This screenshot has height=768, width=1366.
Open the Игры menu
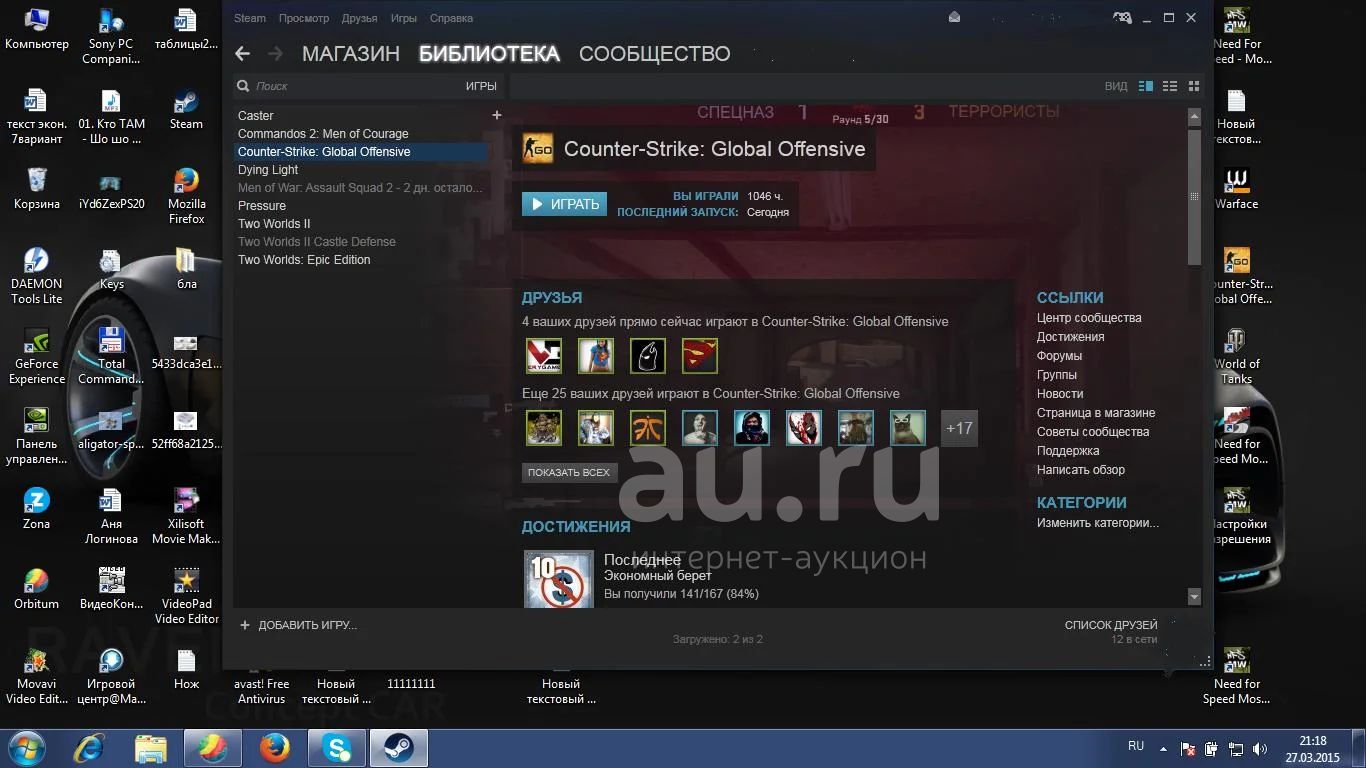(404, 18)
